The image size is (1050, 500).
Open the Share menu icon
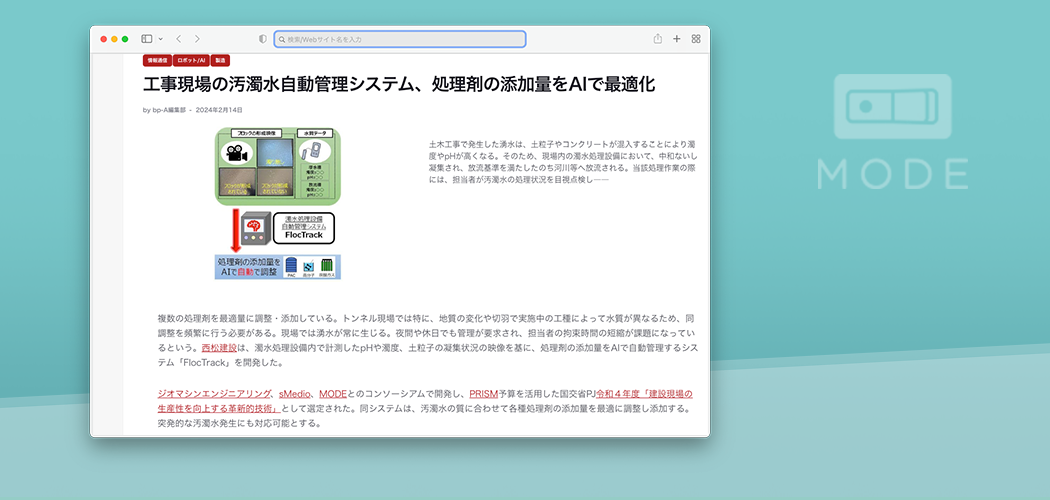(x=658, y=39)
